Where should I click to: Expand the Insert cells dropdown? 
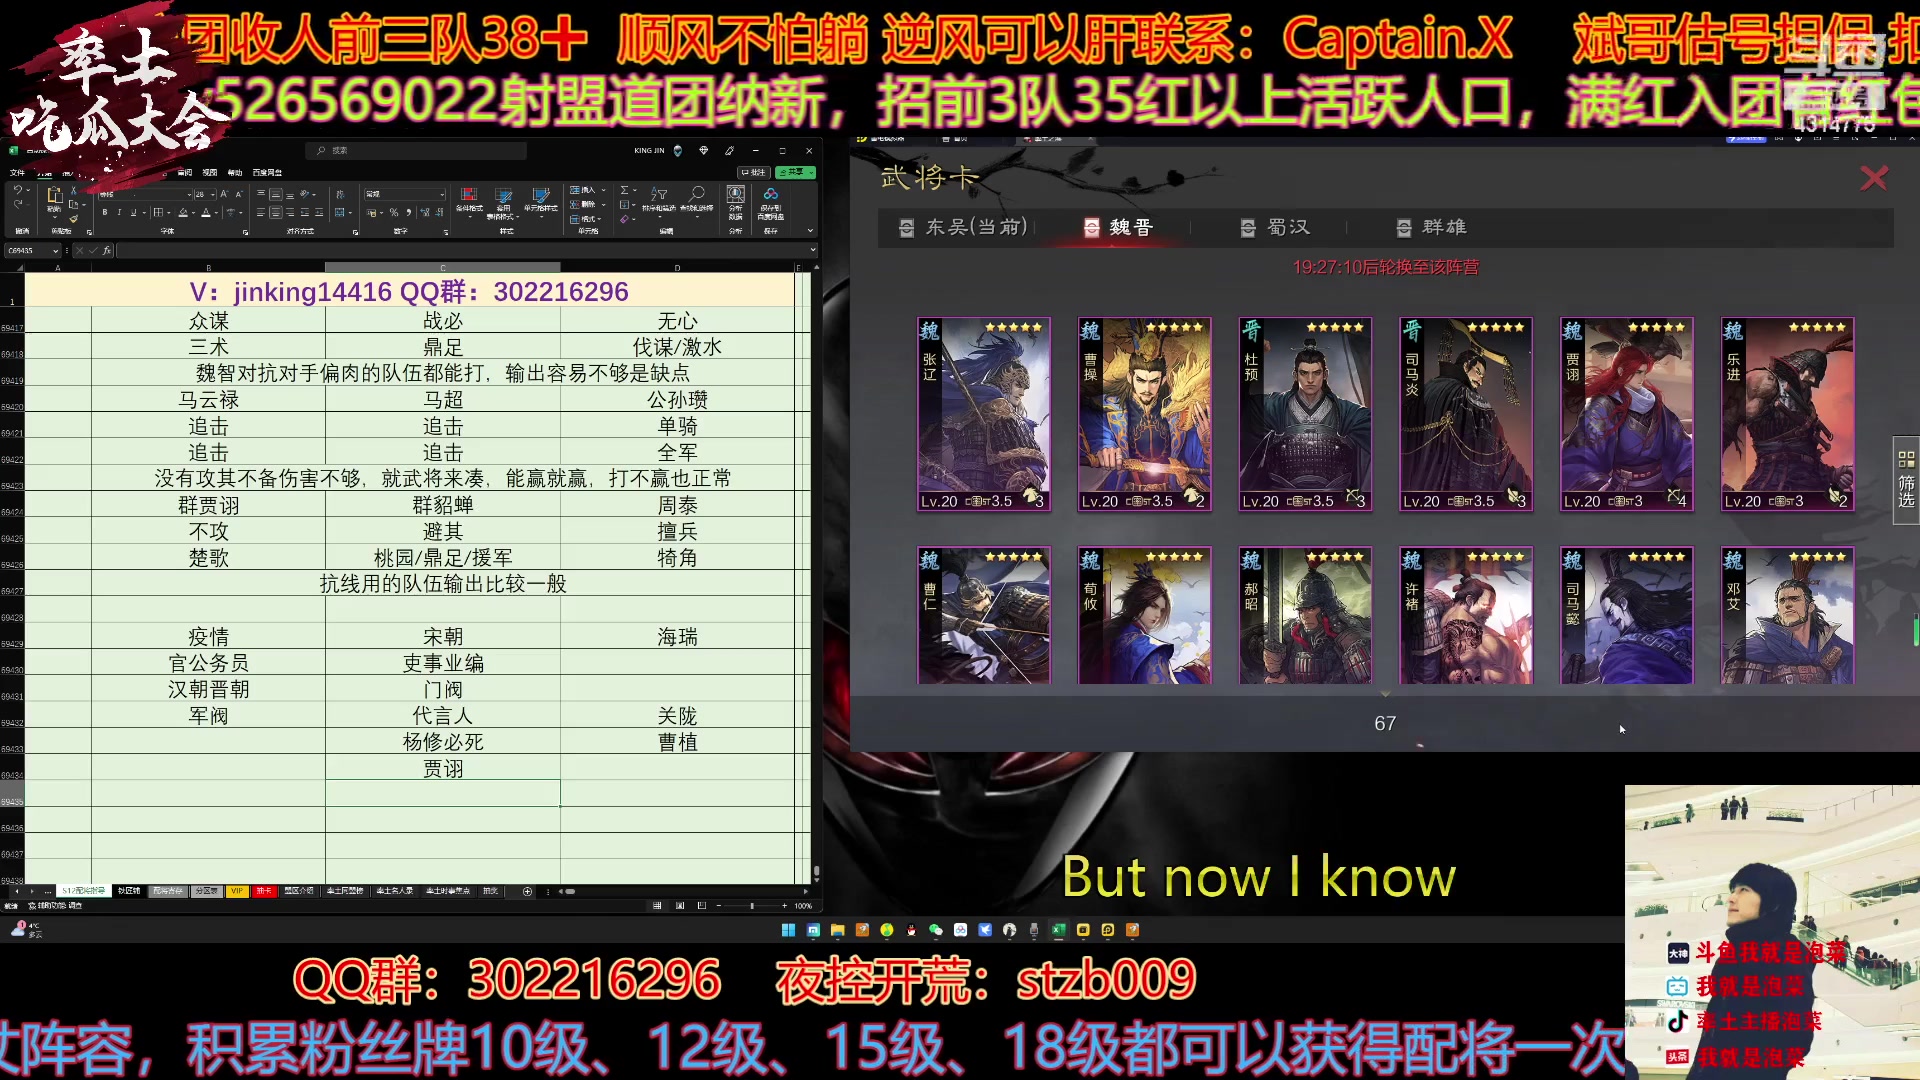pyautogui.click(x=604, y=190)
